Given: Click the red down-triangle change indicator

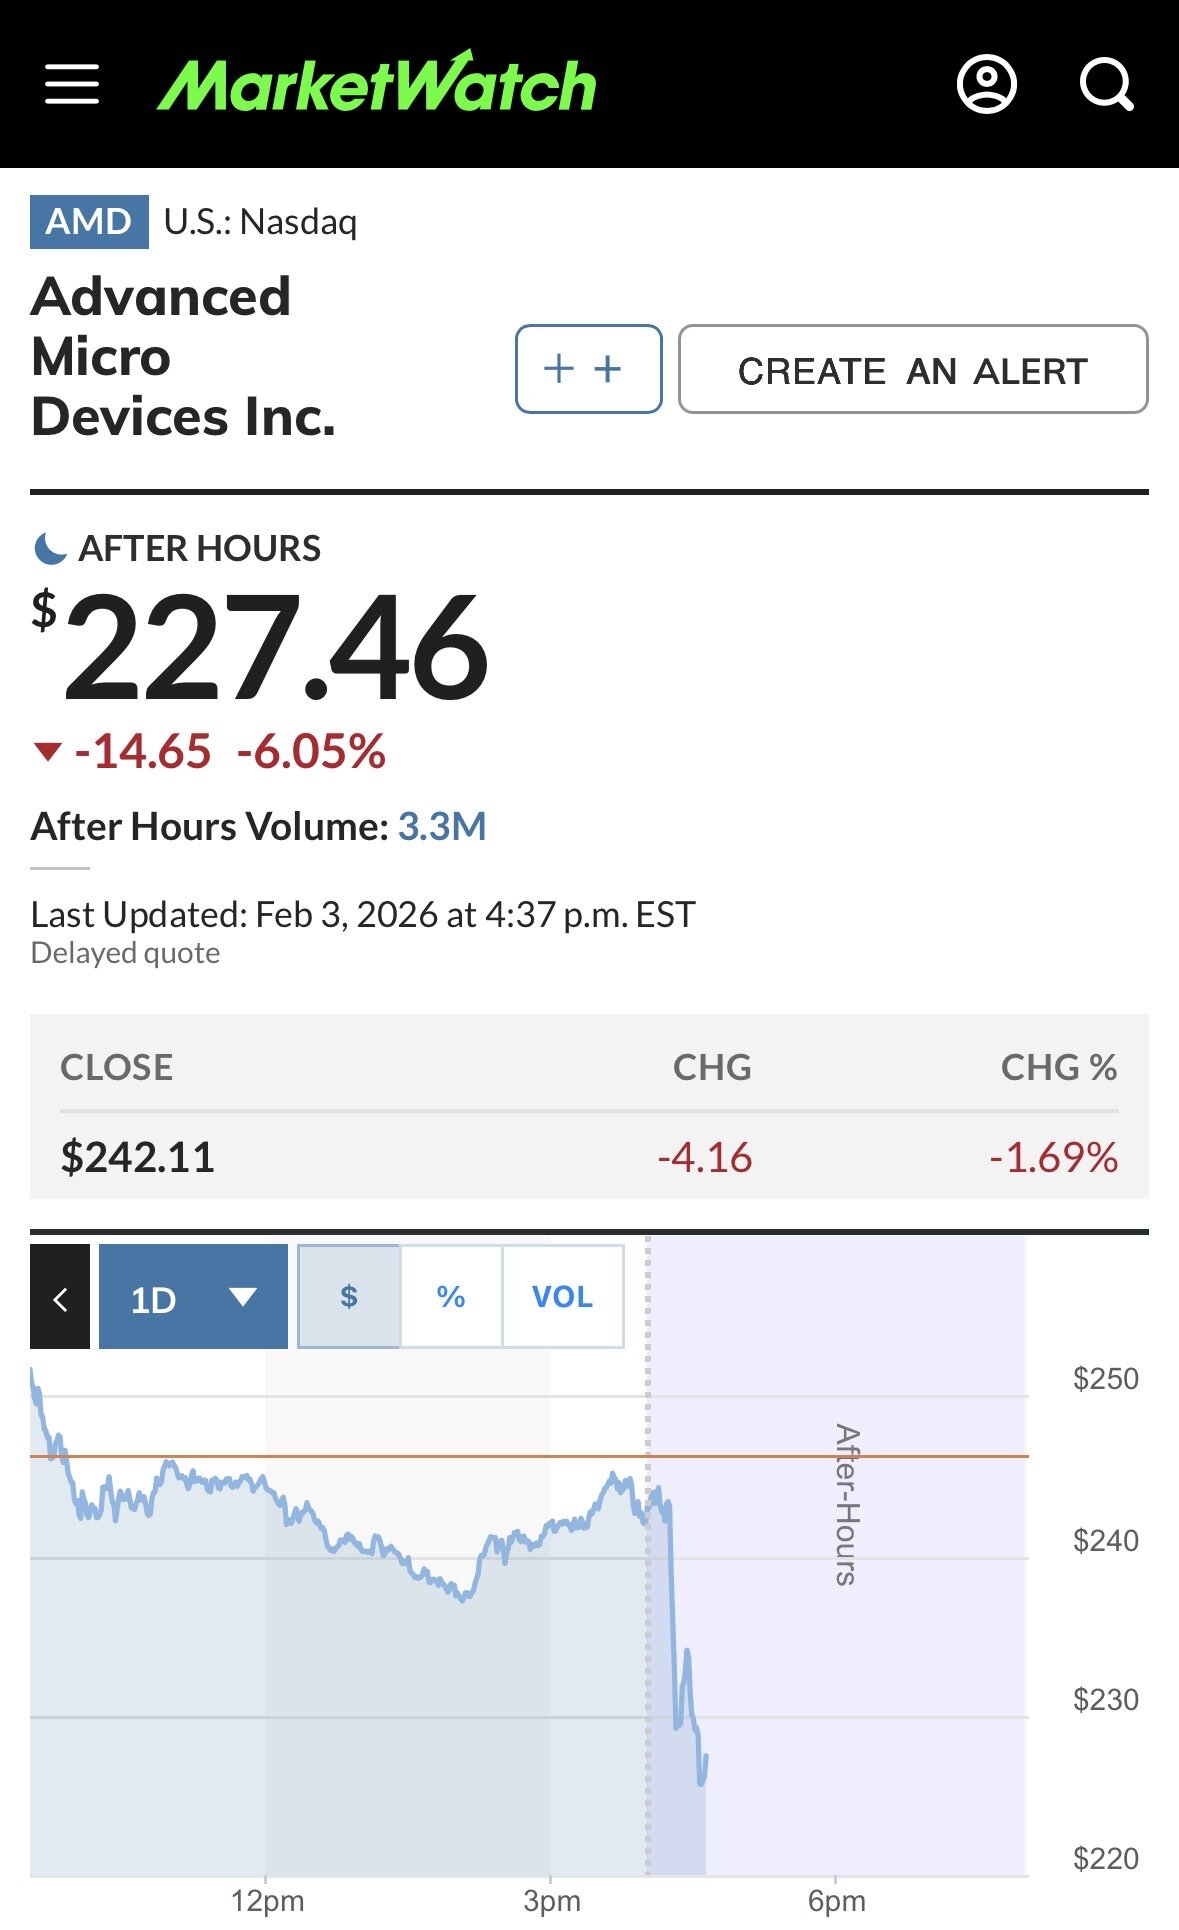Looking at the screenshot, I should (48, 751).
